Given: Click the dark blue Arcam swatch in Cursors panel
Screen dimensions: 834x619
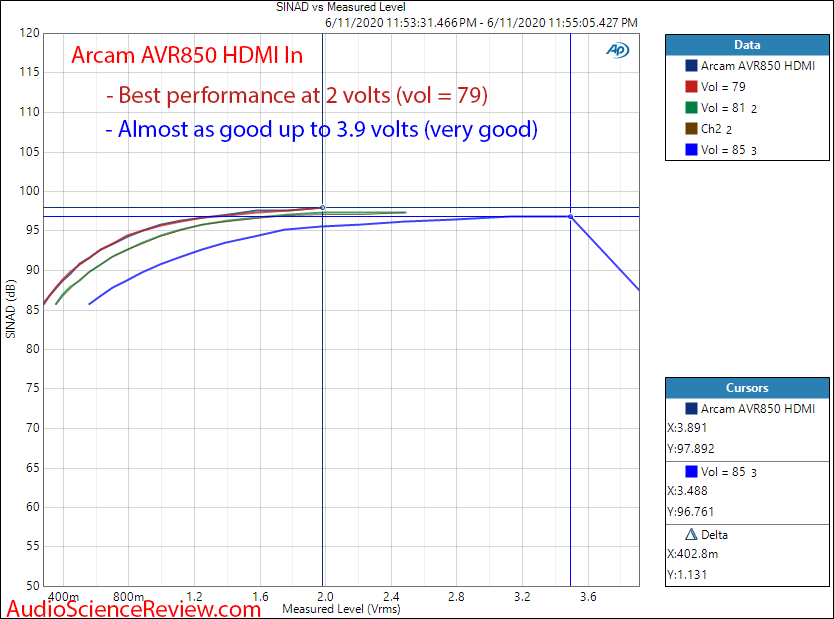Looking at the screenshot, I should point(691,408).
